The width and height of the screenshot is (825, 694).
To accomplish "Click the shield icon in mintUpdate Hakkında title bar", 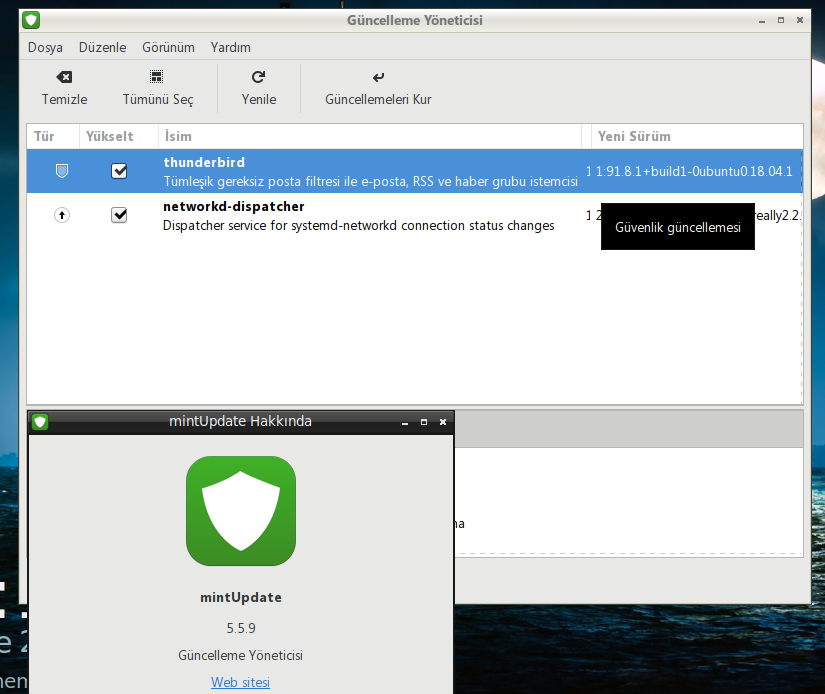I will (40, 422).
